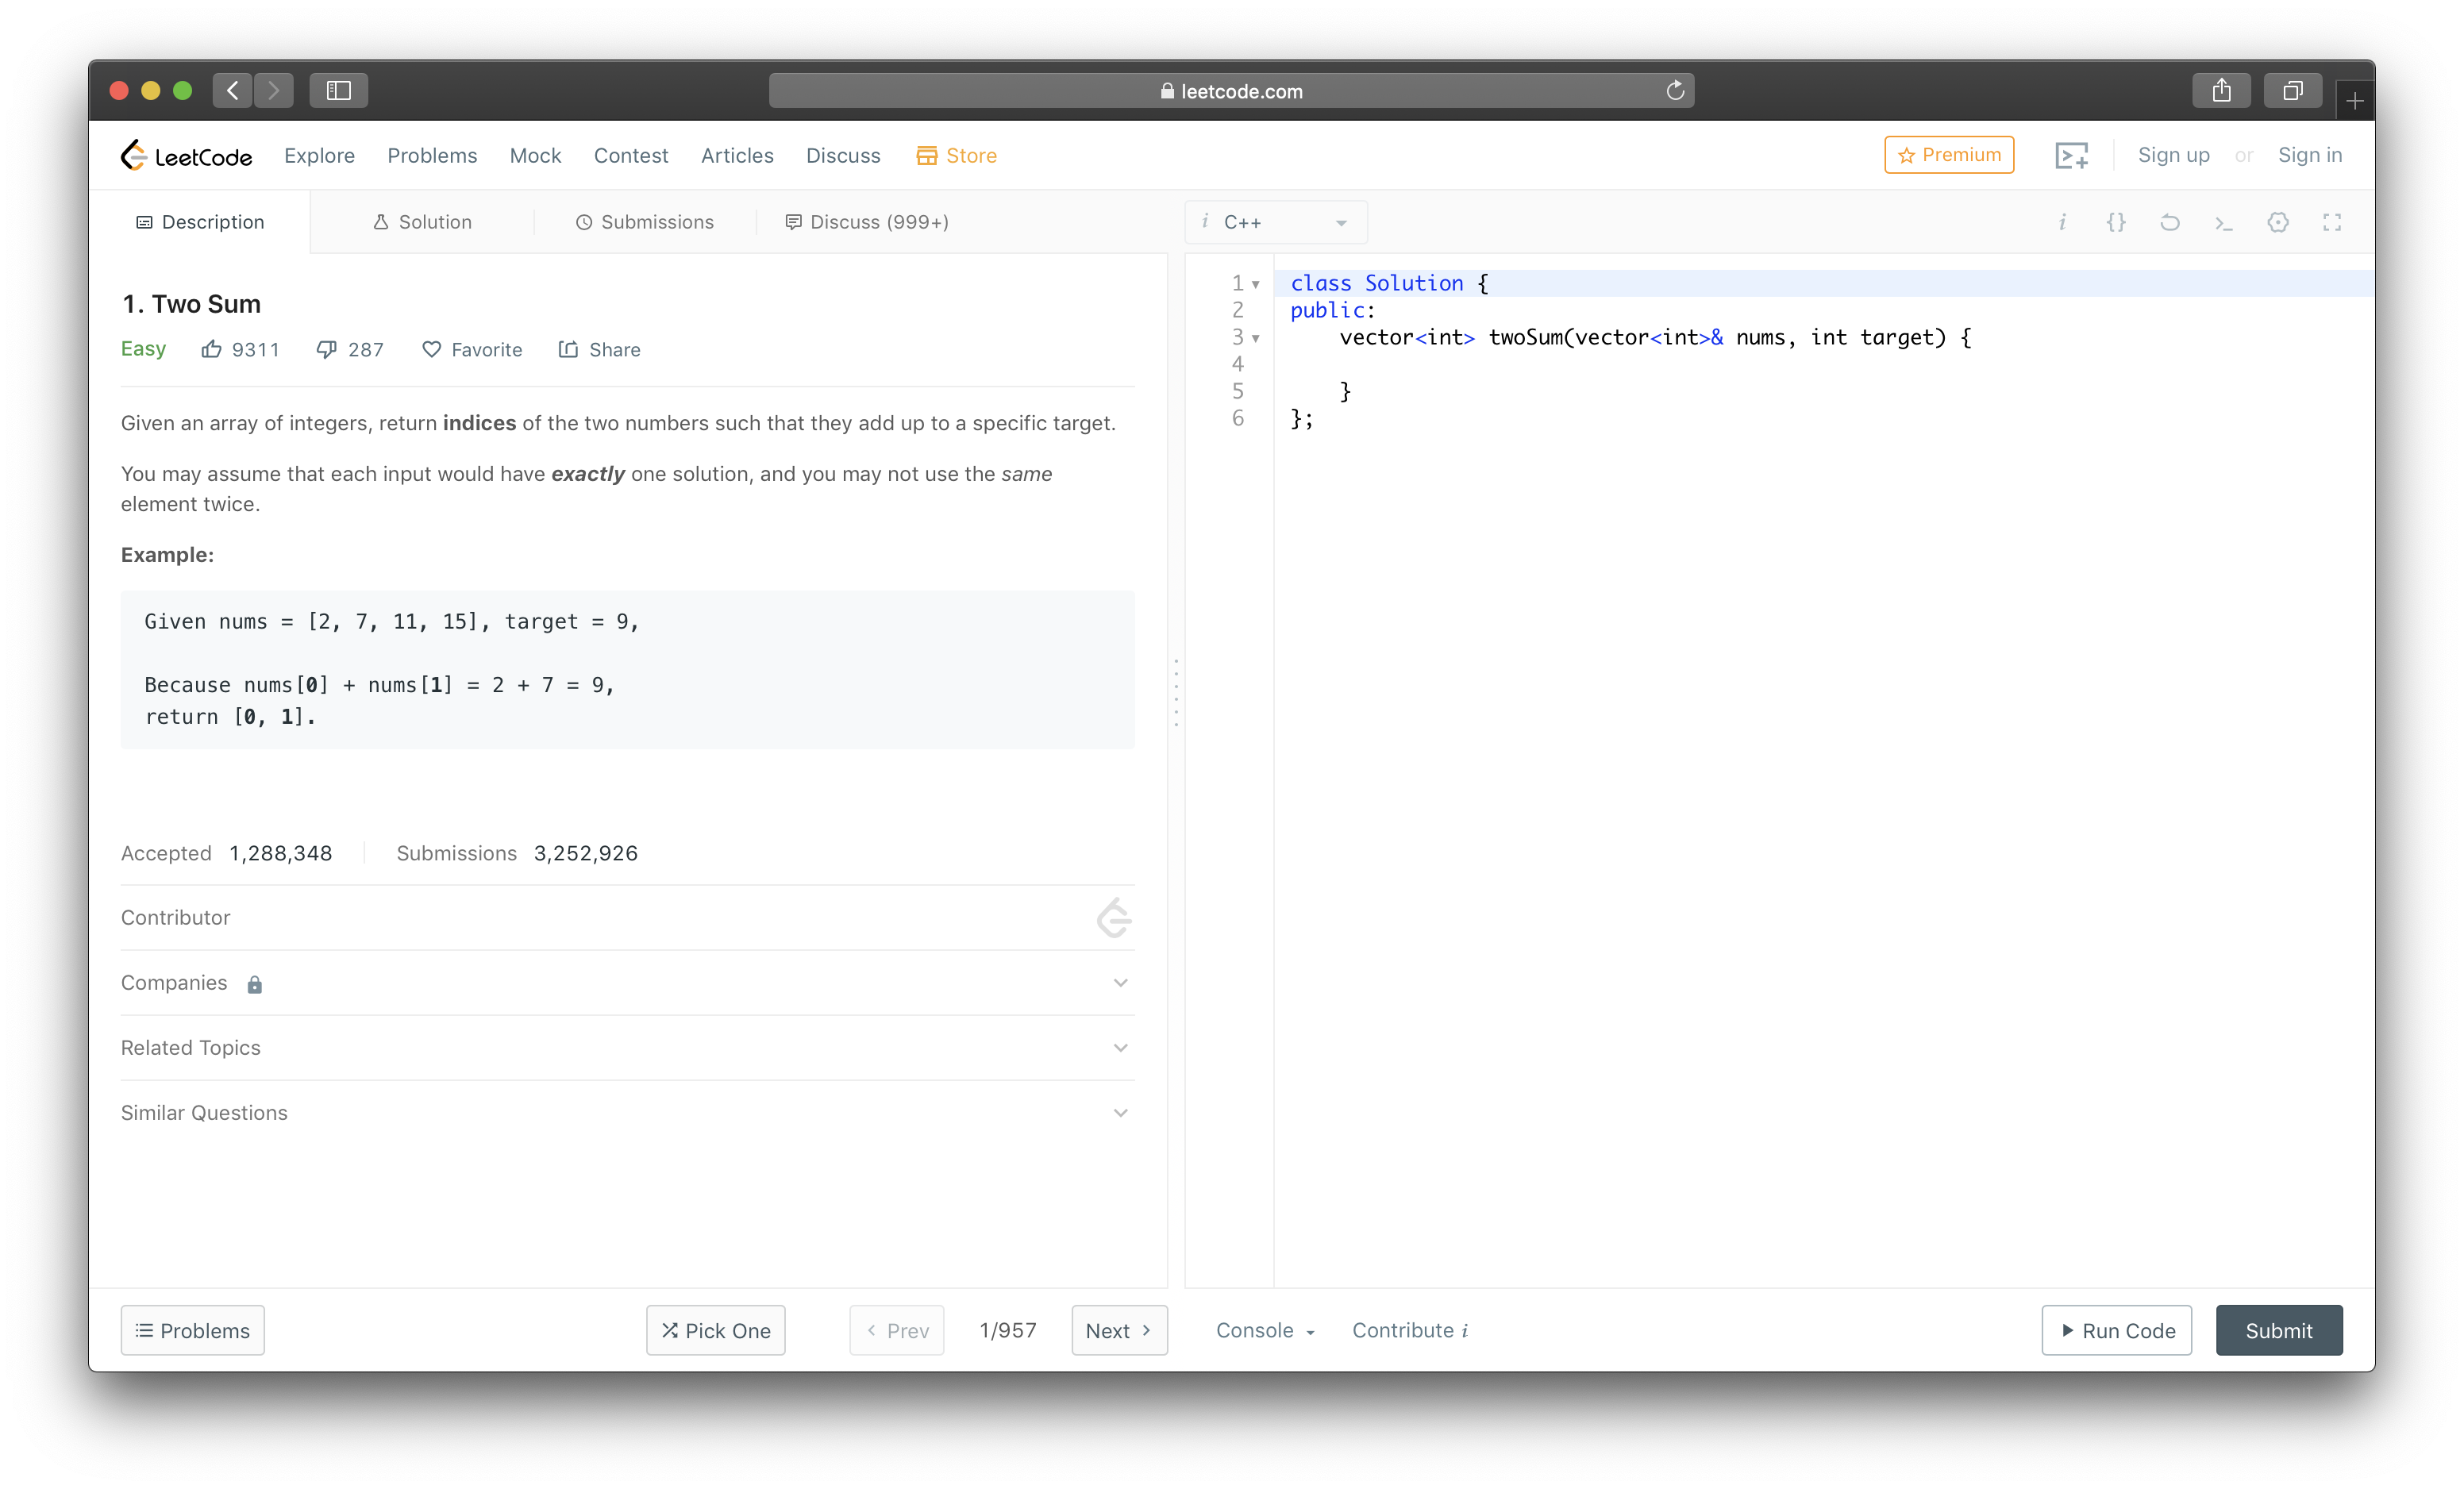Click the terminal prompt shortcut icon

click(2223, 222)
